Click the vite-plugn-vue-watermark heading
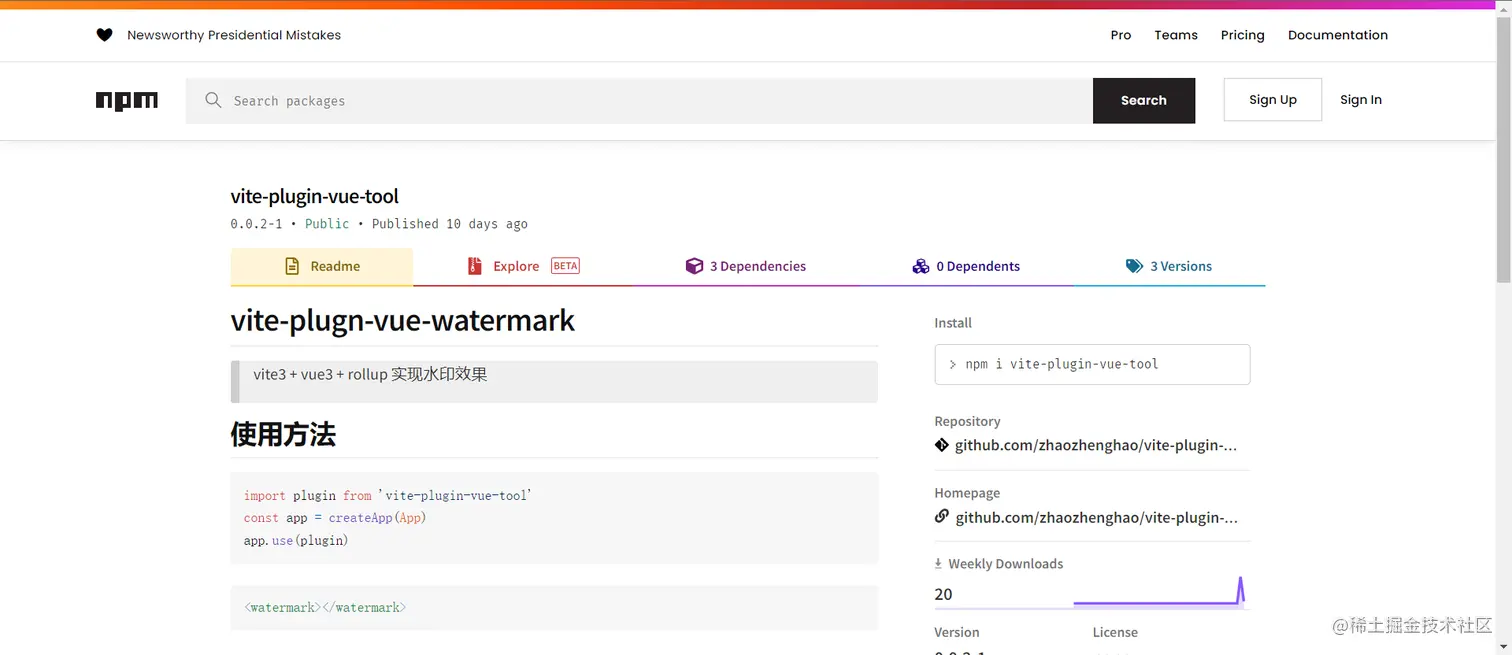This screenshot has width=1512, height=655. pos(403,320)
